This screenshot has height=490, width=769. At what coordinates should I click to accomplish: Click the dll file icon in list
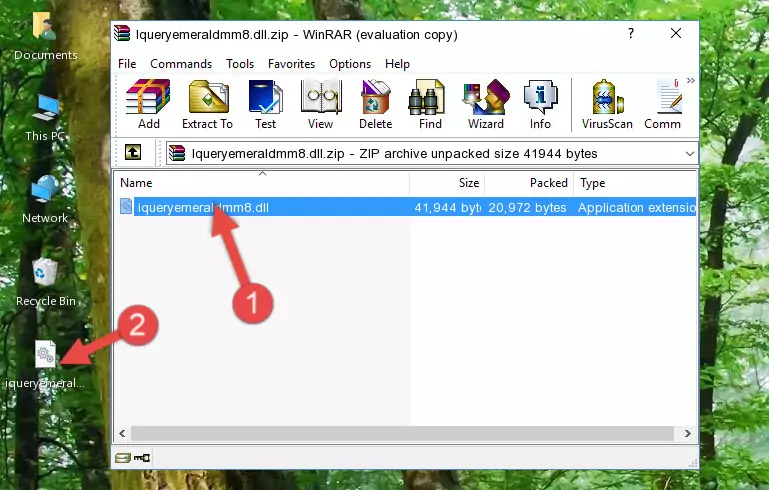[126, 206]
